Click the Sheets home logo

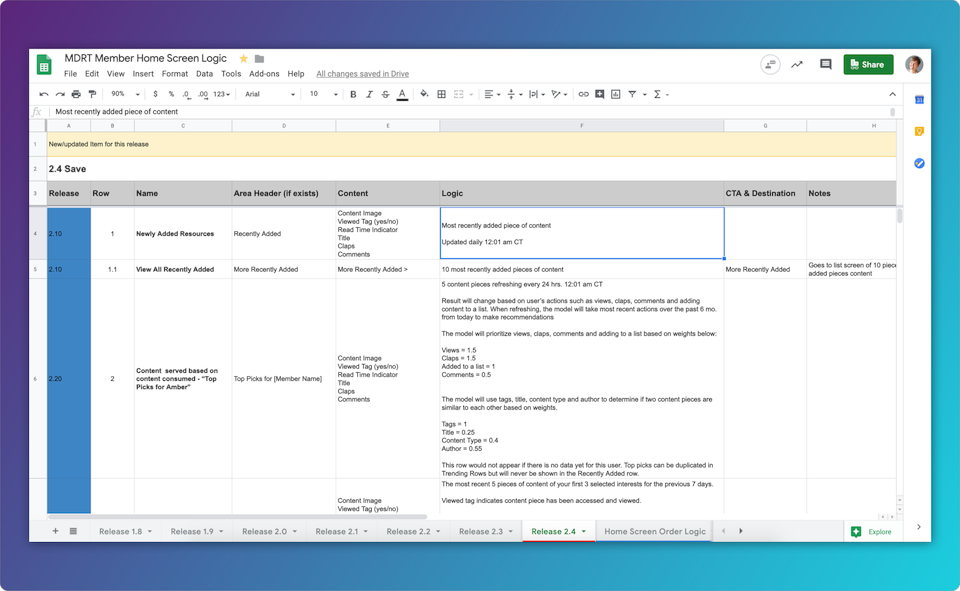point(44,64)
